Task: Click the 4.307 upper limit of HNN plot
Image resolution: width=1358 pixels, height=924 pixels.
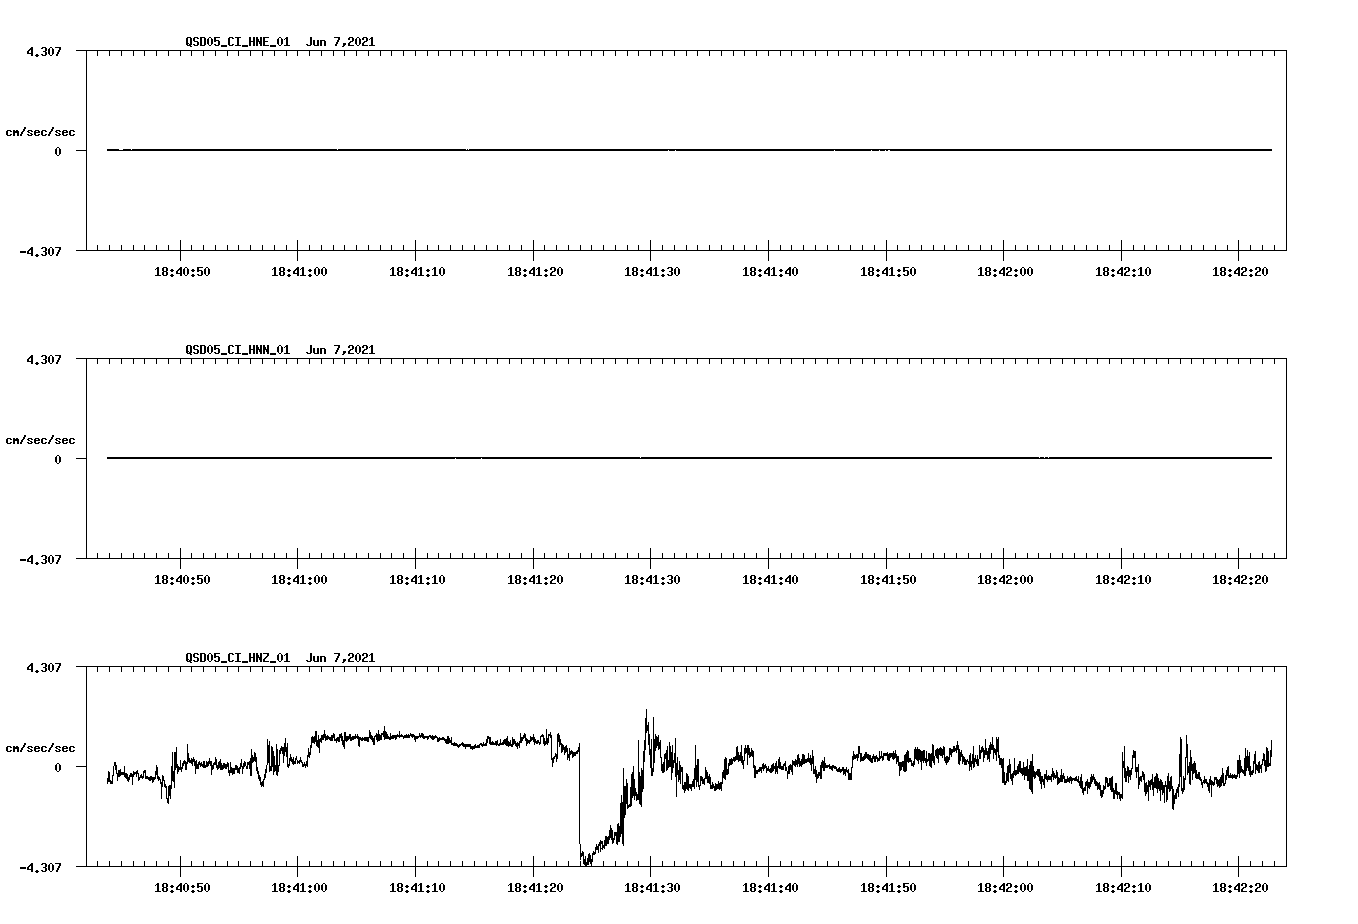Action: (44, 360)
